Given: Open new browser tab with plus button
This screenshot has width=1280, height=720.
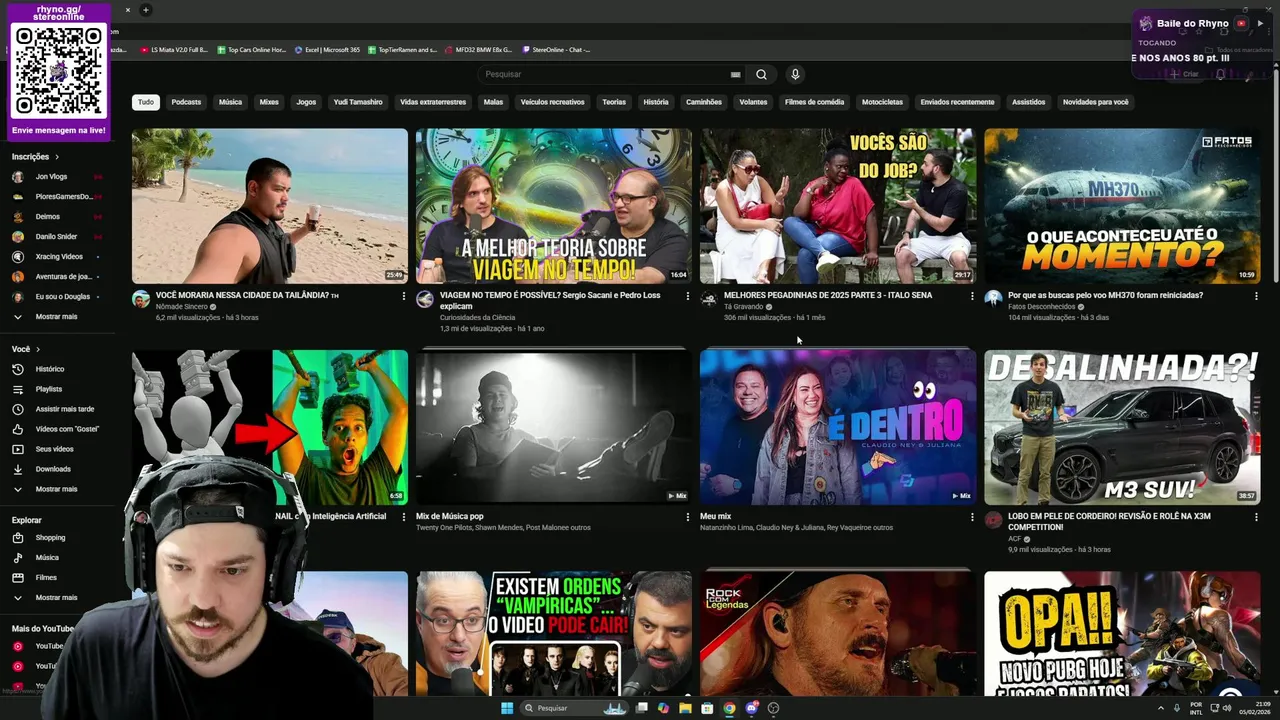Looking at the screenshot, I should (x=145, y=10).
